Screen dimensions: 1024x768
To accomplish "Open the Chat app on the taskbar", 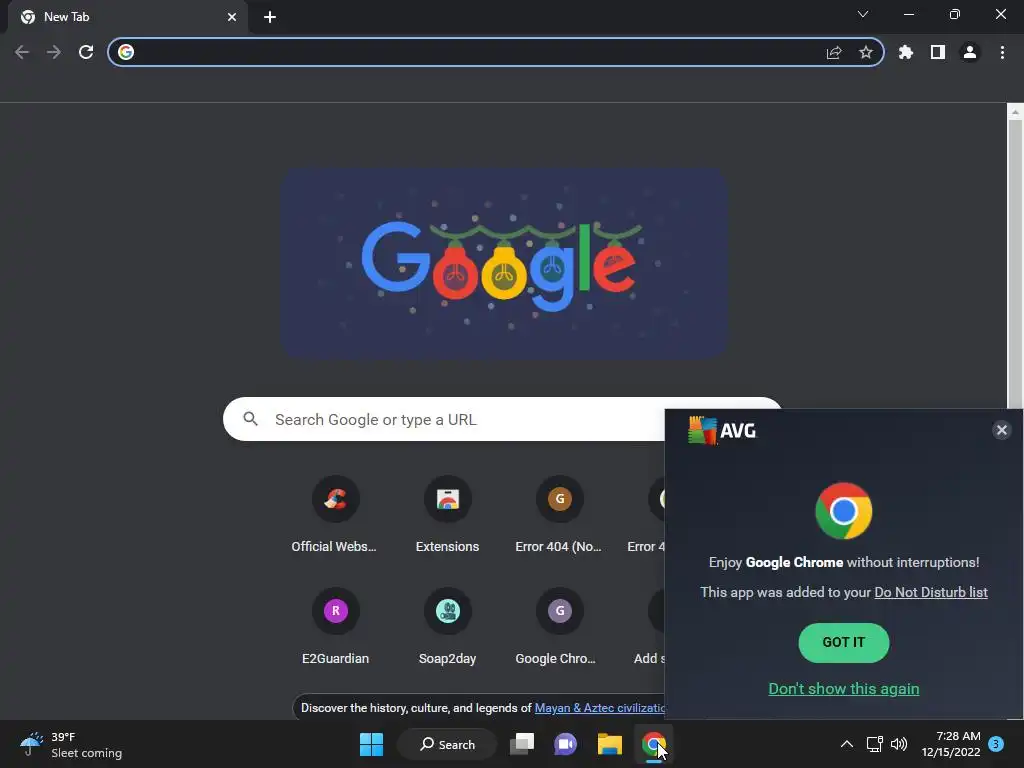I will [566, 744].
